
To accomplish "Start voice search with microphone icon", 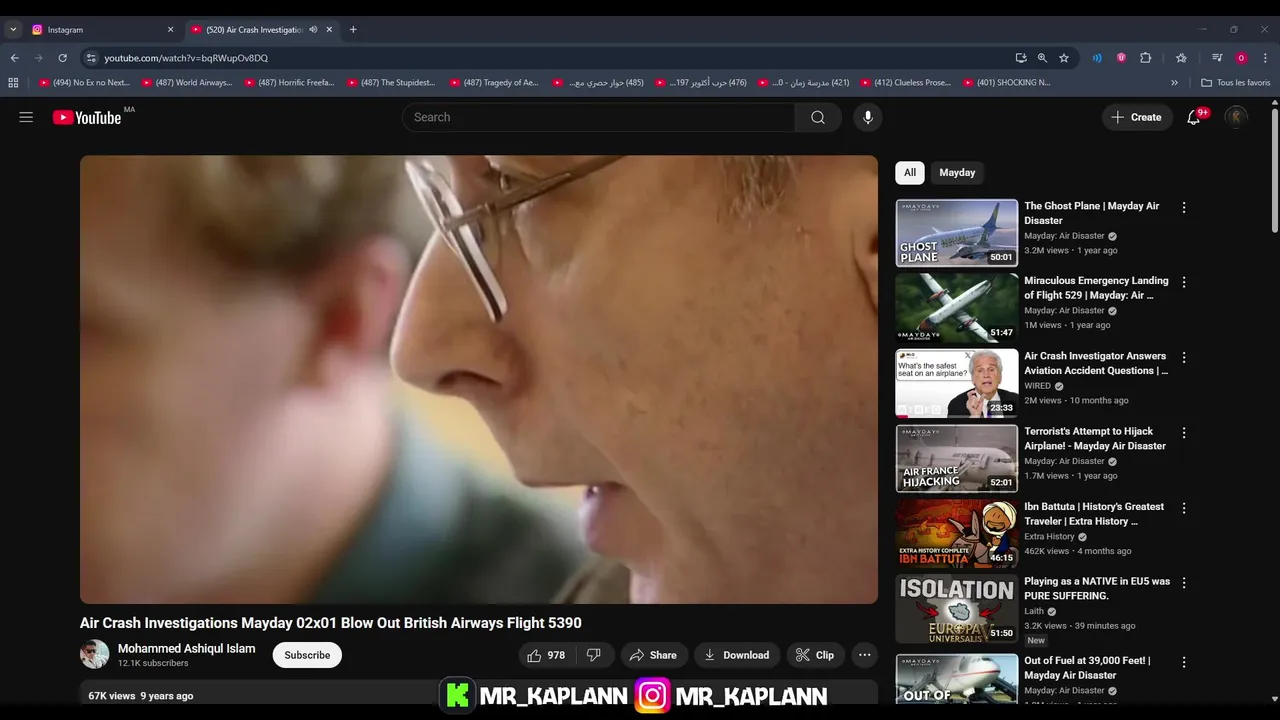I will click(x=867, y=117).
